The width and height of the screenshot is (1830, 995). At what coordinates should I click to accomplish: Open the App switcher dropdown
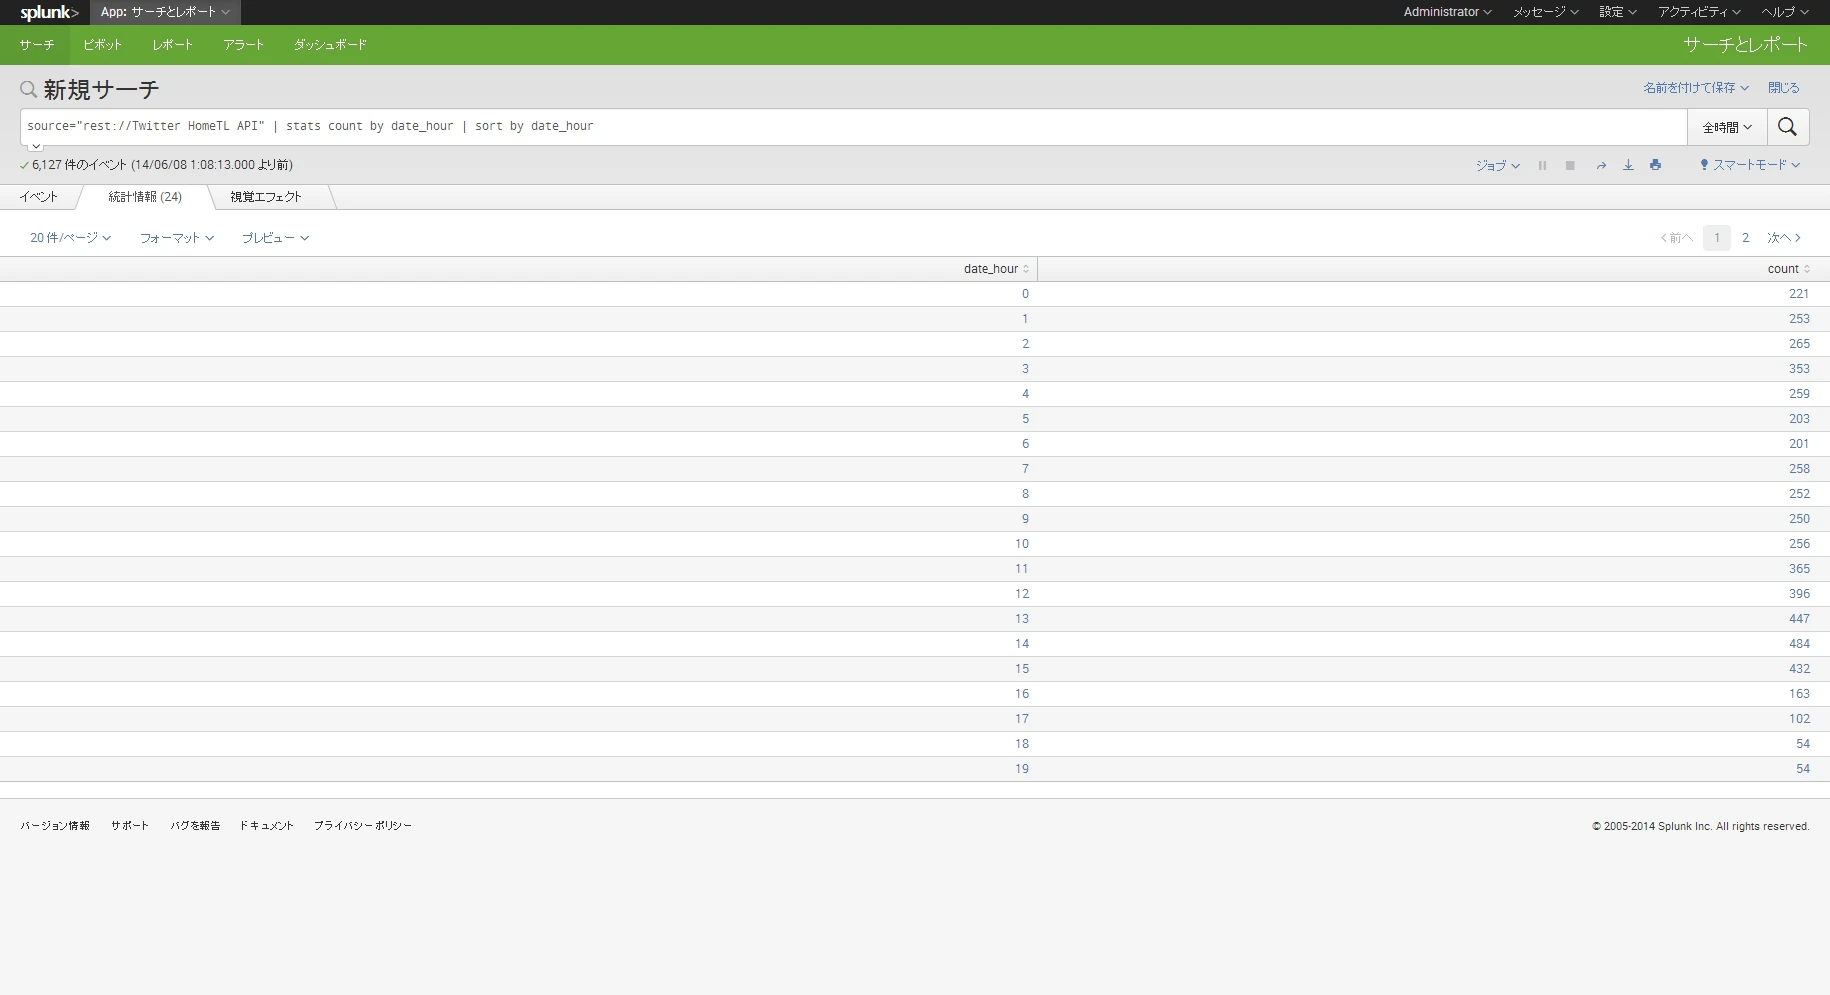pyautogui.click(x=165, y=12)
